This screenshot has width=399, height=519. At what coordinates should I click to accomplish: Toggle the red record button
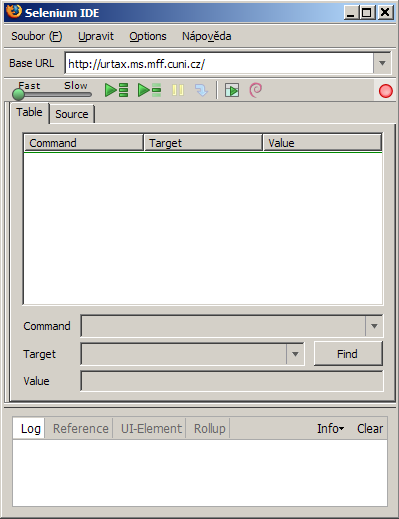point(386,91)
